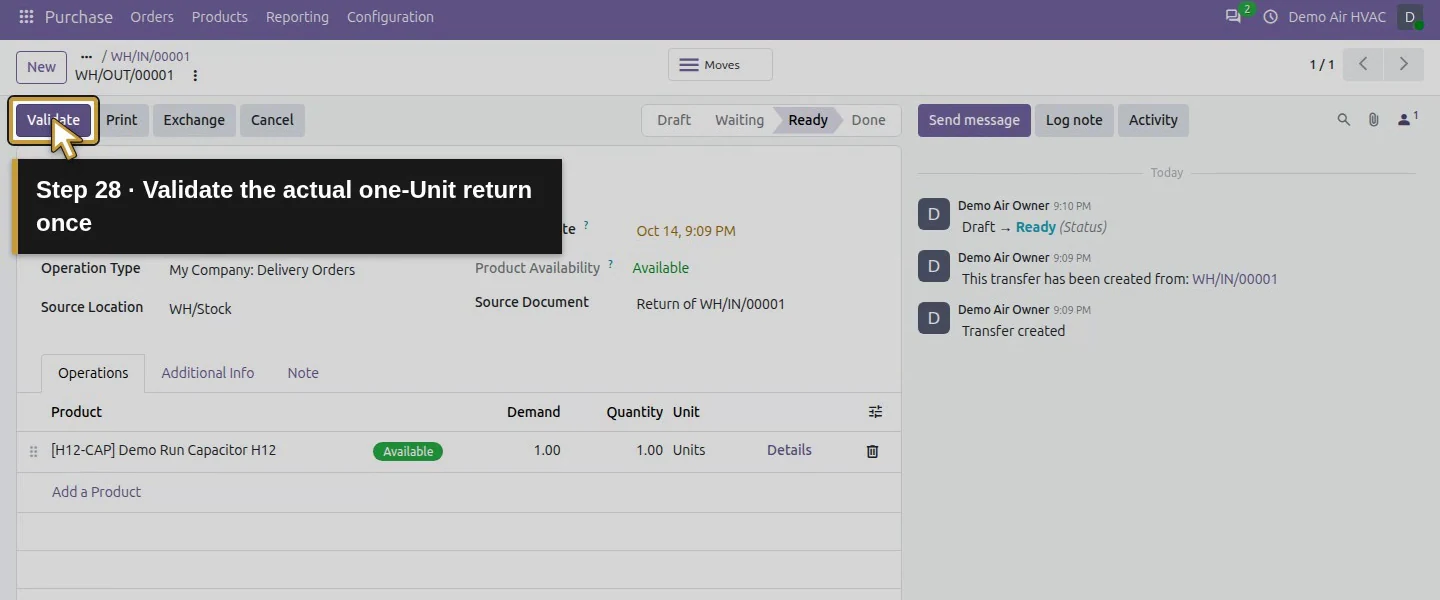Open the user avatar D menu
The width and height of the screenshot is (1440, 600).
coord(1410,17)
